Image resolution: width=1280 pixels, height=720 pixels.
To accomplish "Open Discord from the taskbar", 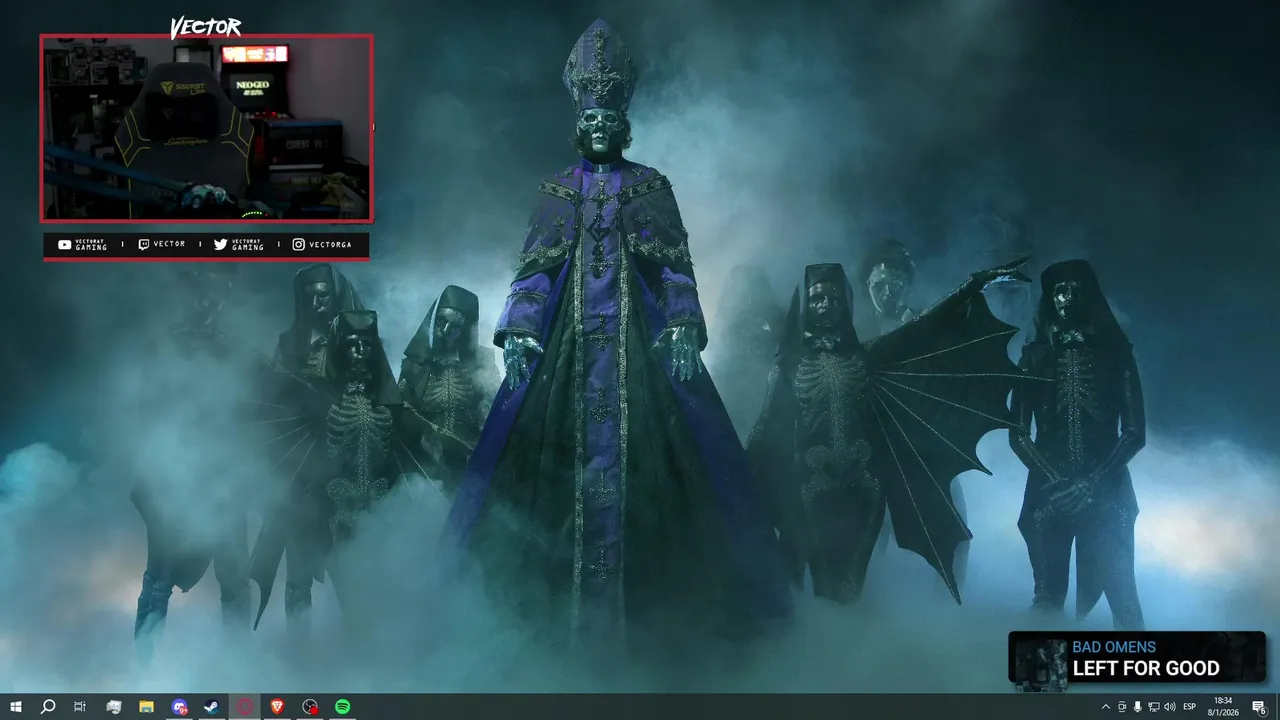I will (x=179, y=707).
